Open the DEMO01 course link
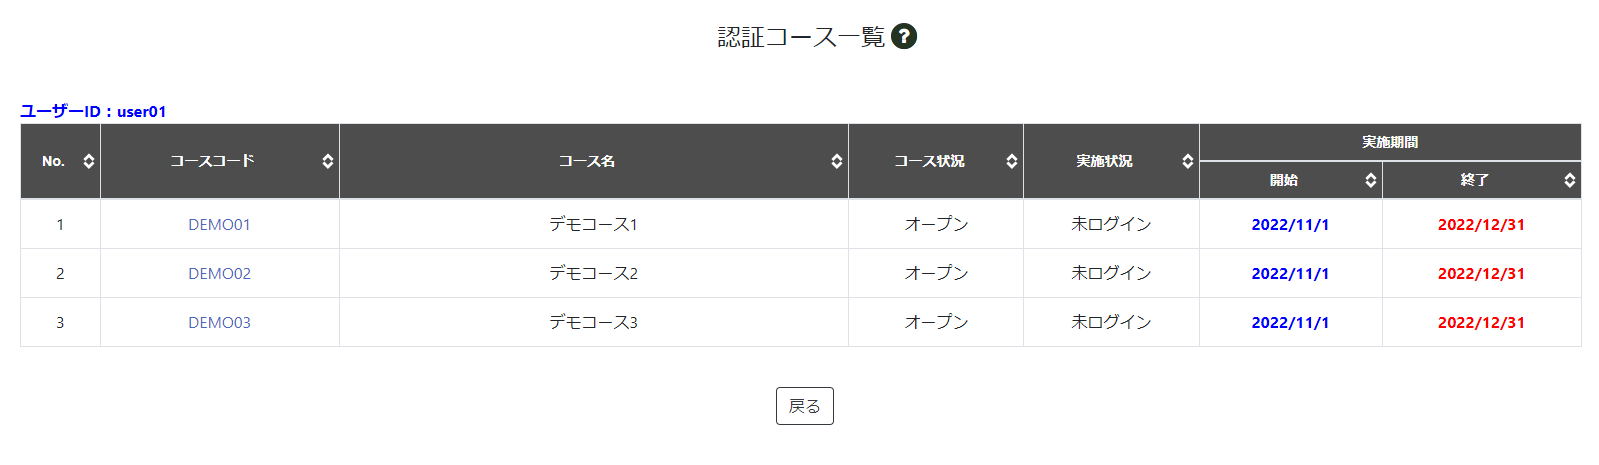The height and width of the screenshot is (465, 1599). click(220, 224)
